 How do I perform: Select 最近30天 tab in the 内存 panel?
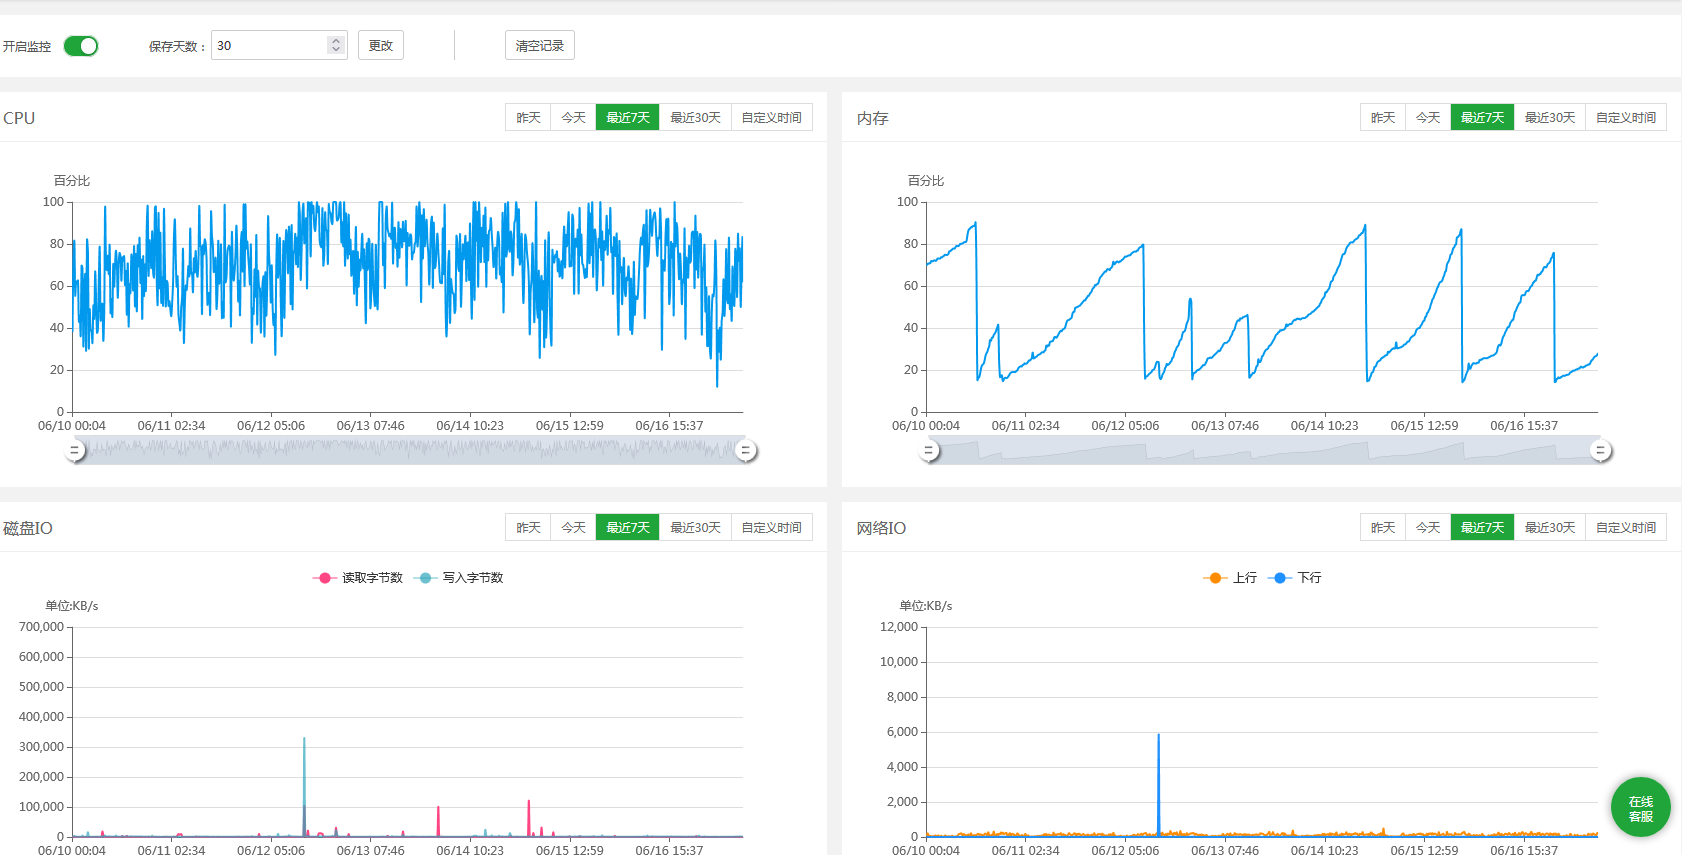[1550, 117]
